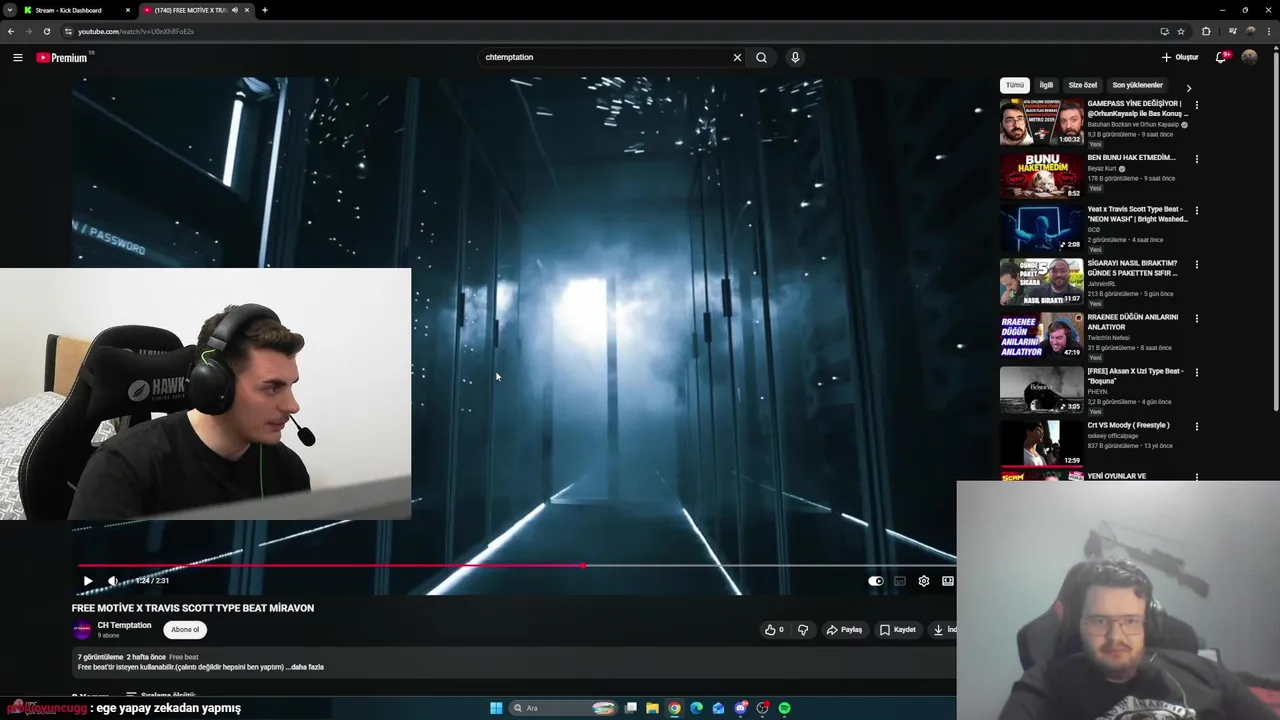The width and height of the screenshot is (1280, 720).
Task: Click the browser address bar URL
Action: click(136, 31)
